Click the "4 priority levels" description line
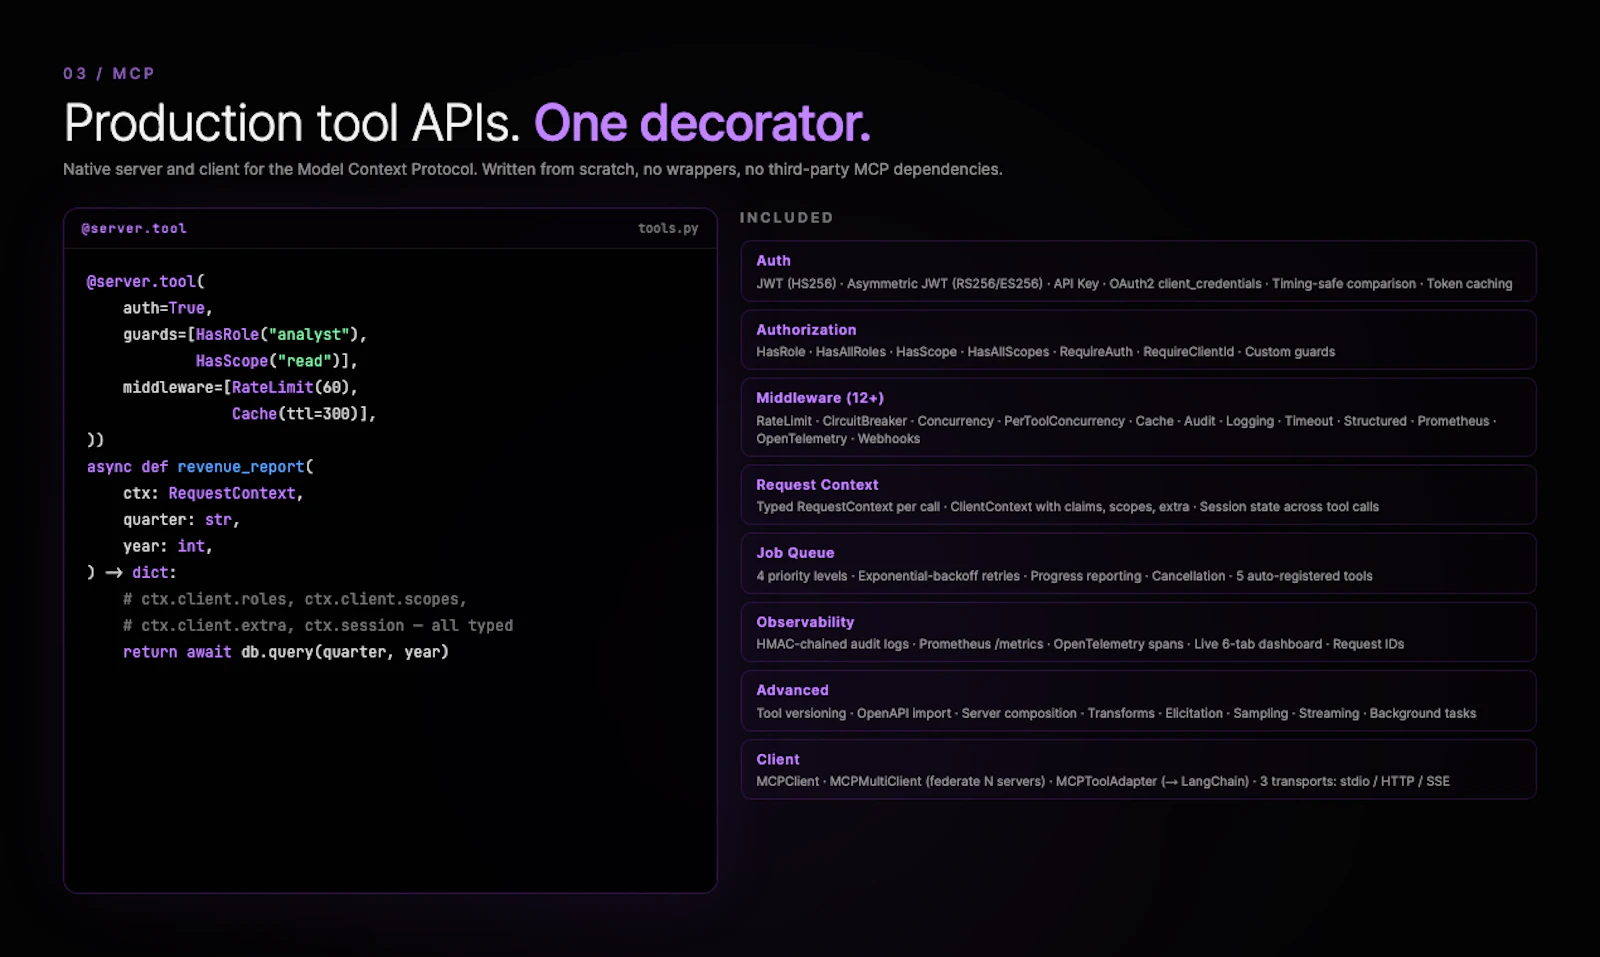Screen dimensions: 1600x957 pos(1064,576)
